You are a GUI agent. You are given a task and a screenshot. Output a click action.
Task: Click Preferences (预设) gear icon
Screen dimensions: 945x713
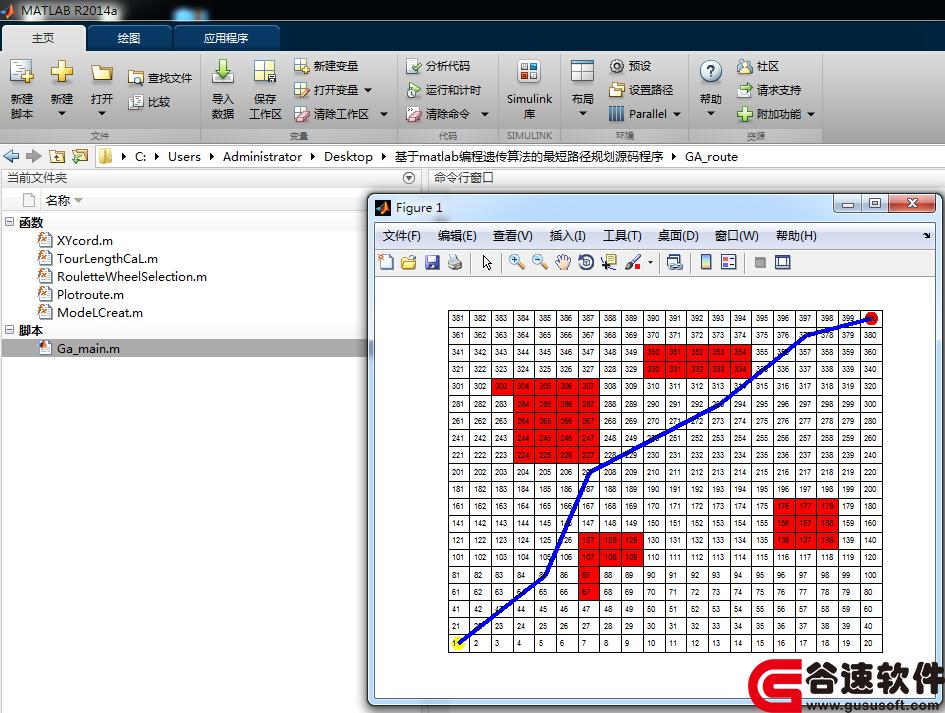[617, 66]
